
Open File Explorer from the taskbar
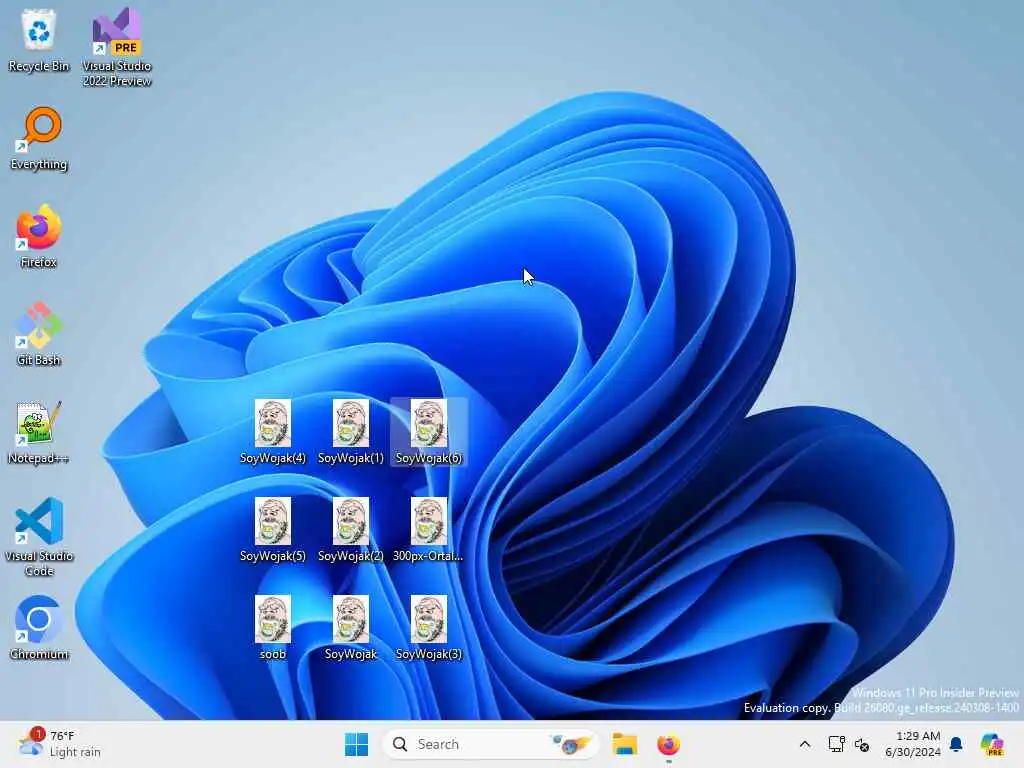(x=624, y=744)
